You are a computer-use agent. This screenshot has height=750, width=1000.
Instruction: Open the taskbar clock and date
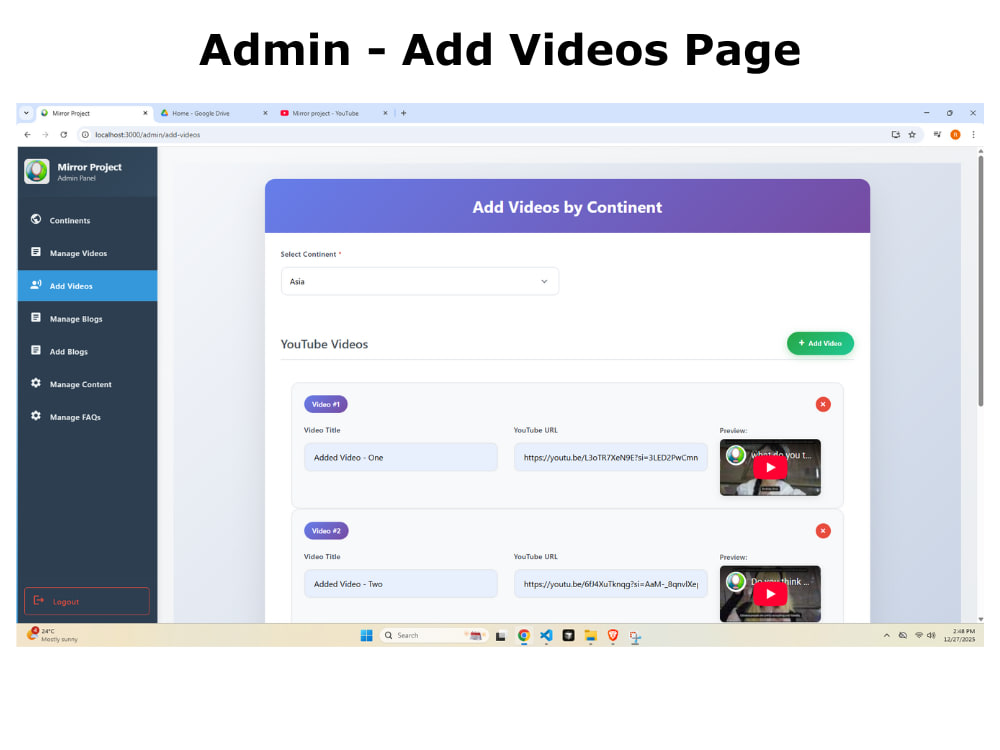[959, 635]
